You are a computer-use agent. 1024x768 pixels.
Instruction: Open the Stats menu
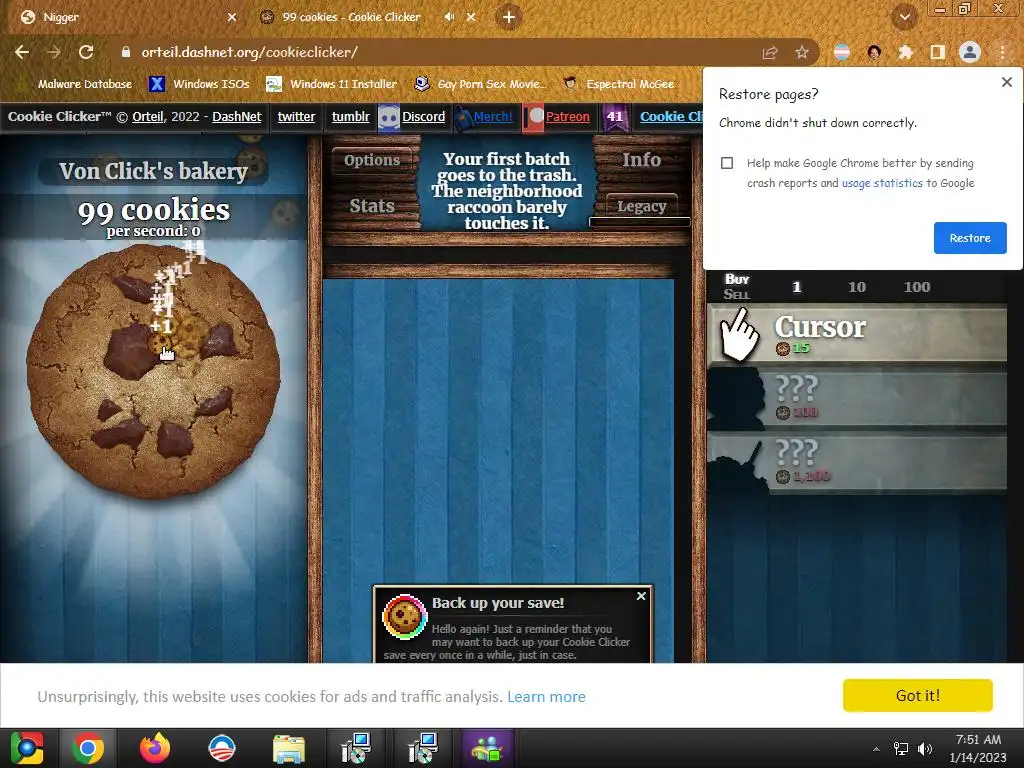coord(372,206)
